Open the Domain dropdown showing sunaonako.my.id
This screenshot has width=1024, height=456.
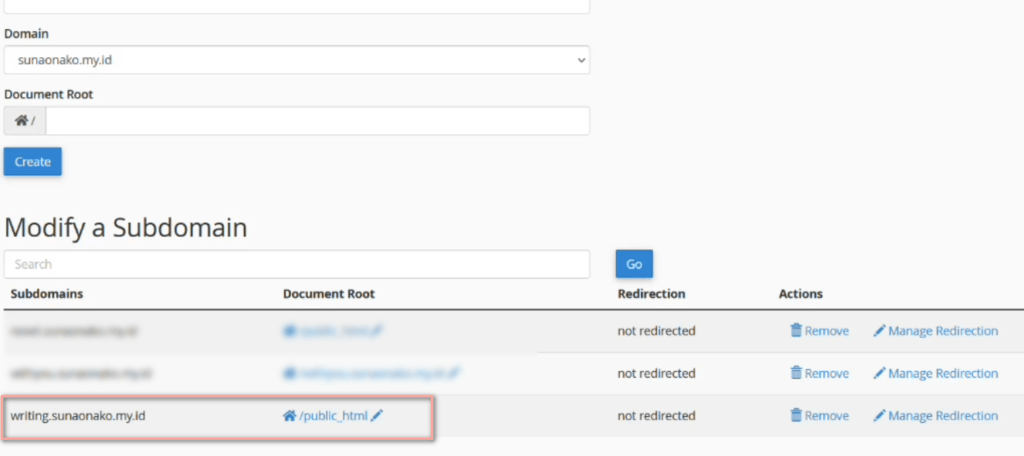pyautogui.click(x=296, y=60)
